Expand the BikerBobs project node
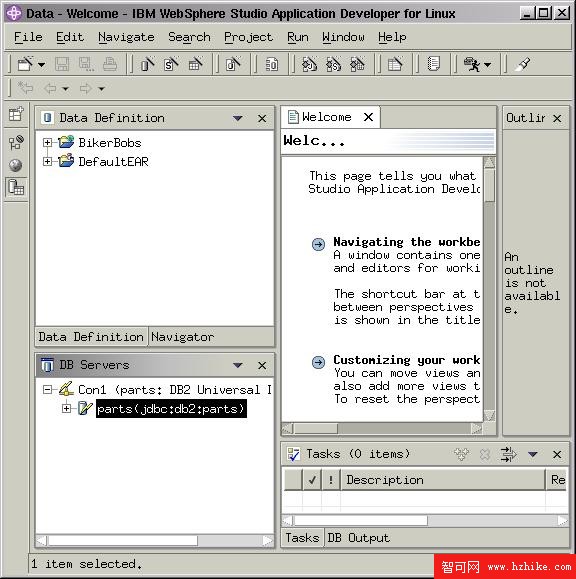 coord(47,142)
